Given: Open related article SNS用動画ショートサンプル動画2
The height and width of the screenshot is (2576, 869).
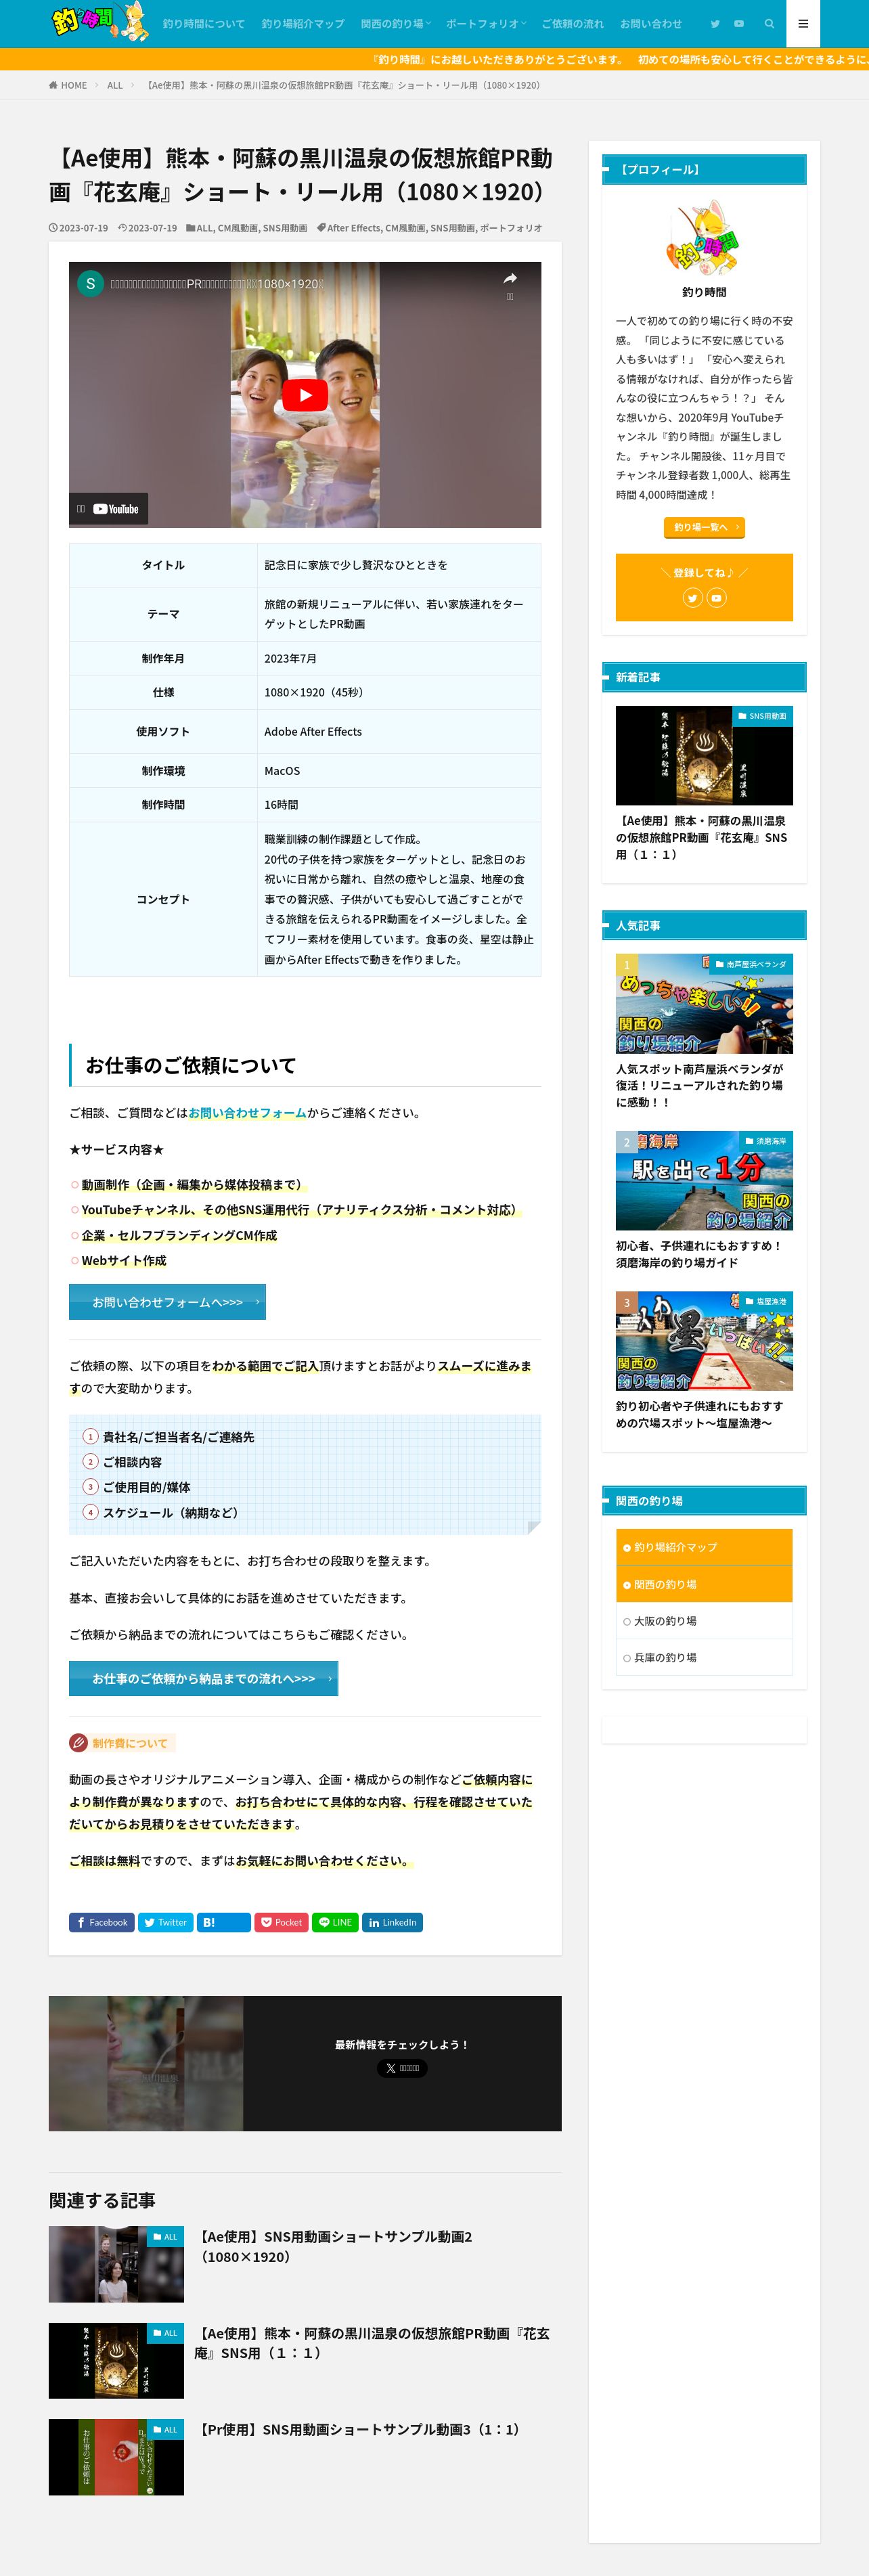Looking at the screenshot, I should pyautogui.click(x=336, y=2246).
